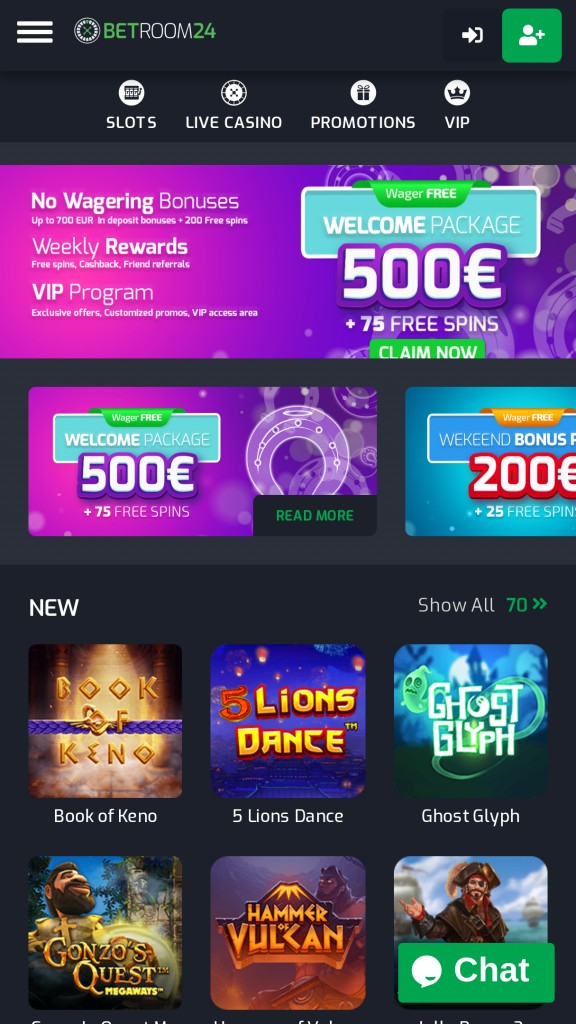Open Gonzo's Quest Megaways thumbnail
This screenshot has width=576, height=1024.
(105, 933)
